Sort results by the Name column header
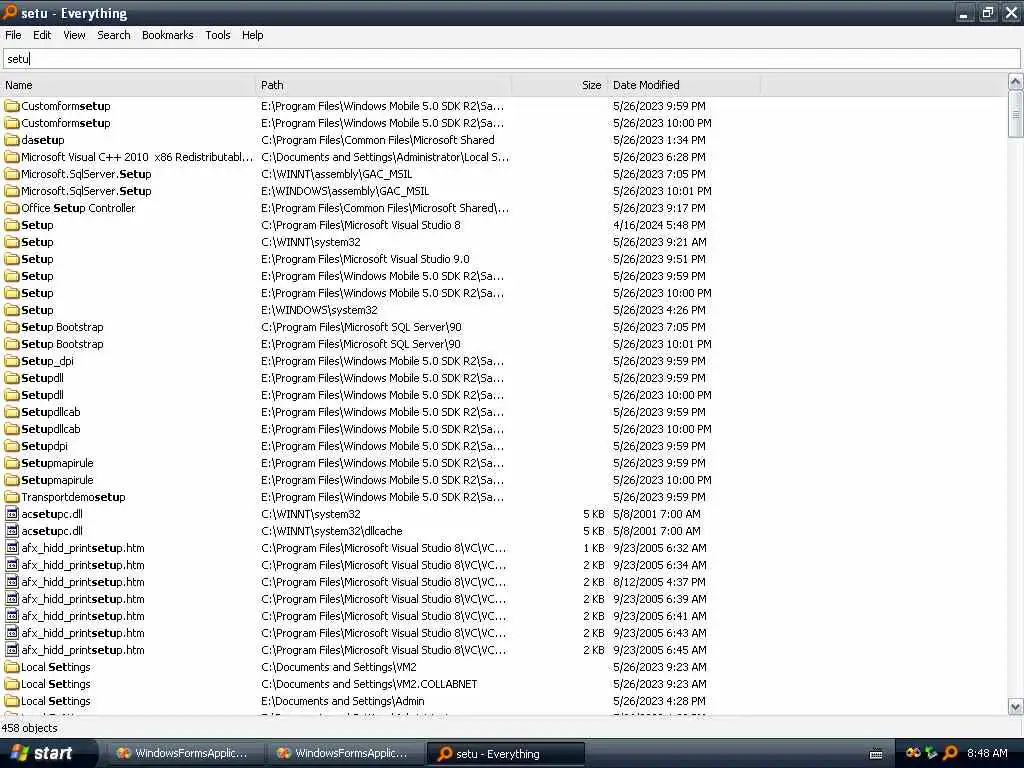The width and height of the screenshot is (1024, 768). point(128,85)
